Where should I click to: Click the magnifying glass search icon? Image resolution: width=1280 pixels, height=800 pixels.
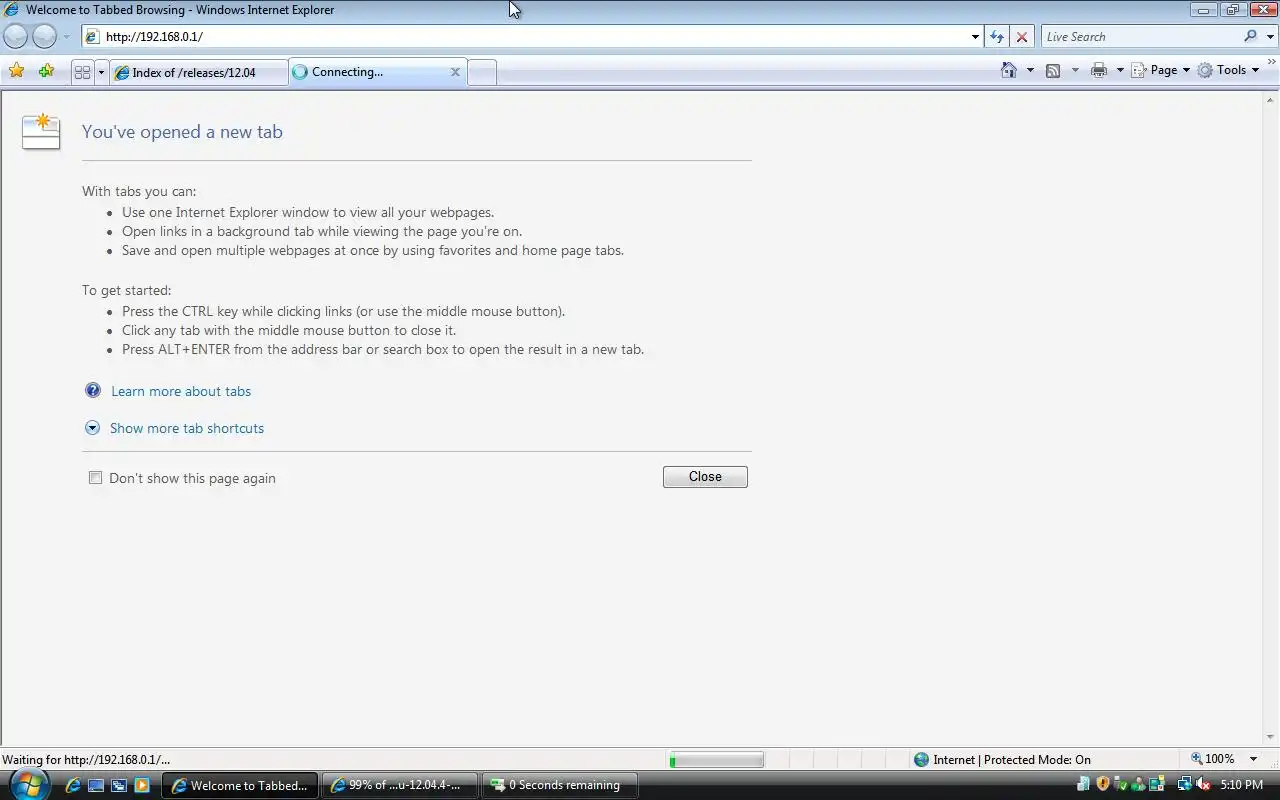(1250, 36)
